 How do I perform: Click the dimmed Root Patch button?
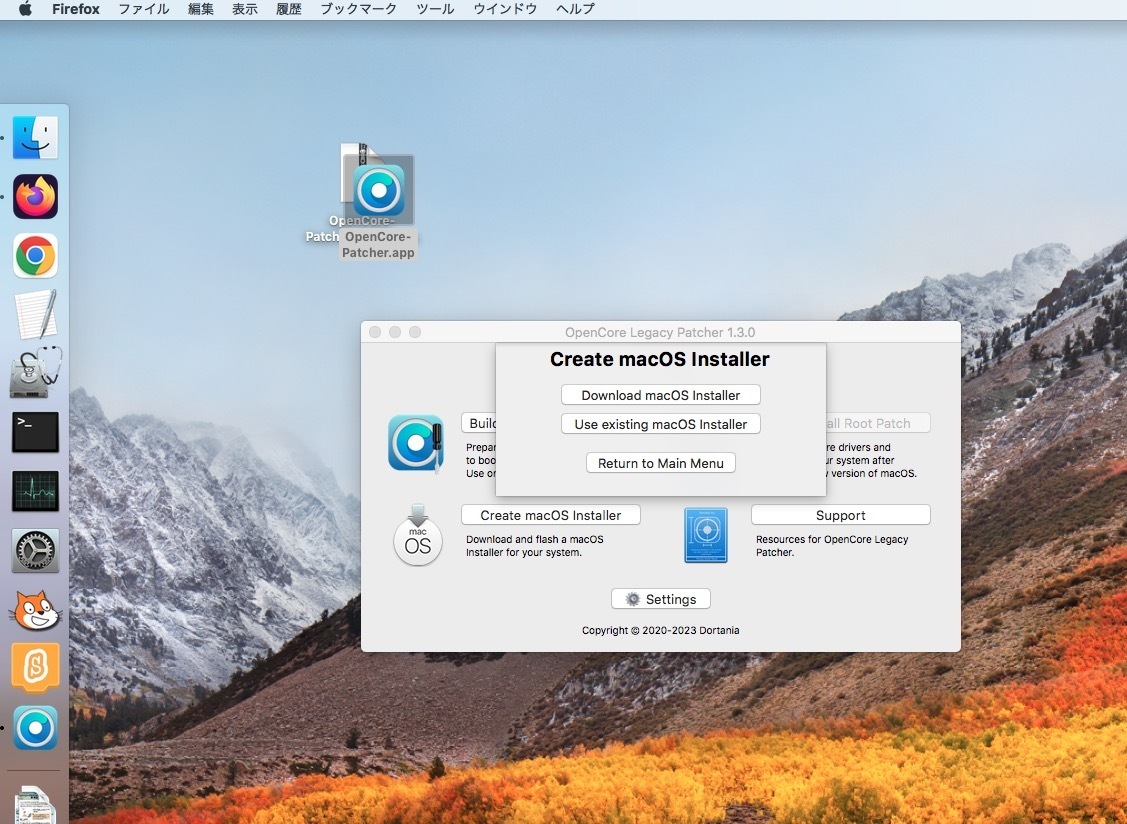[878, 423]
